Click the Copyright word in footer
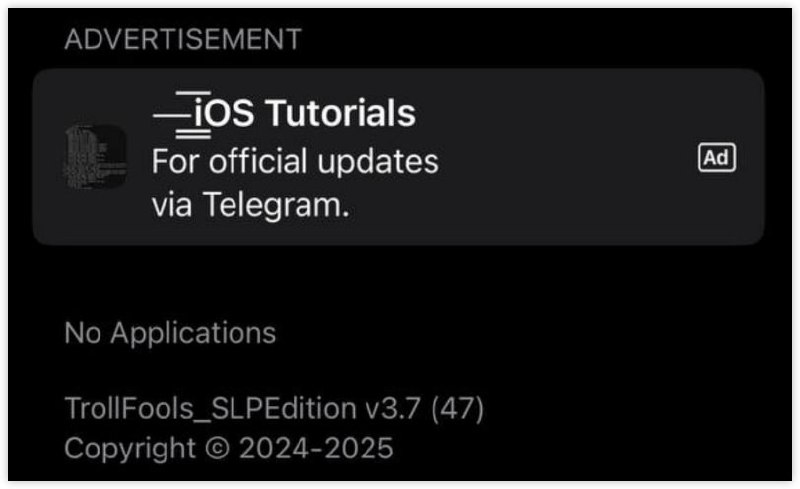Image resolution: width=800 pixels, height=489 pixels. pyautogui.click(x=130, y=449)
